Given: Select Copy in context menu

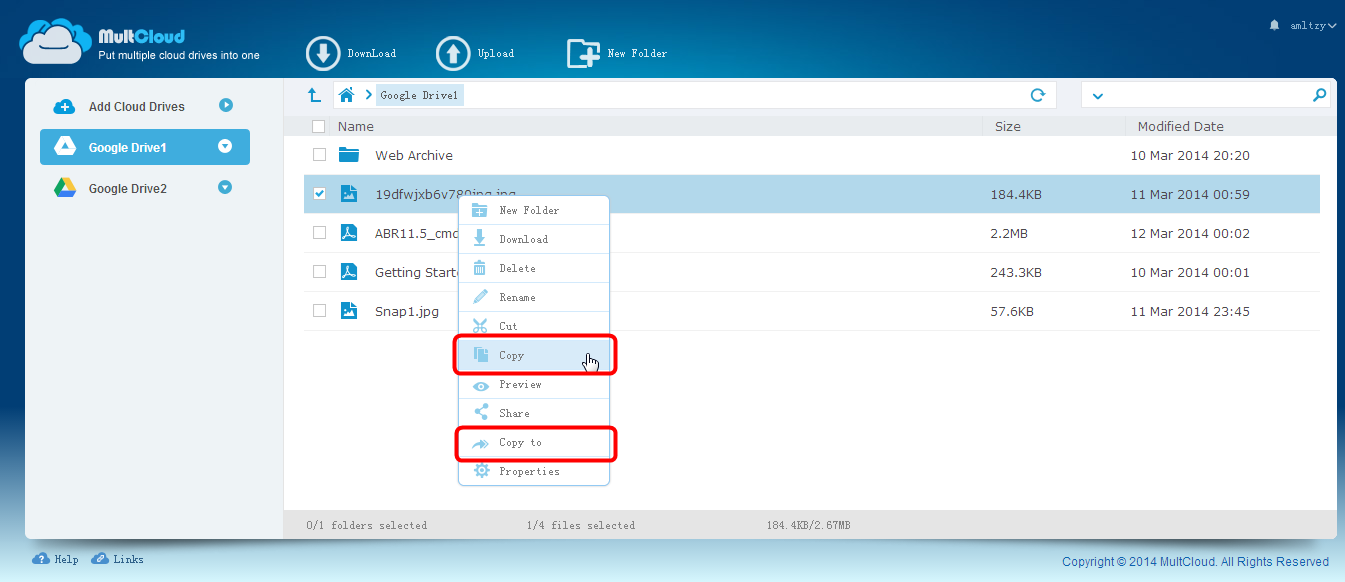Looking at the screenshot, I should (534, 355).
